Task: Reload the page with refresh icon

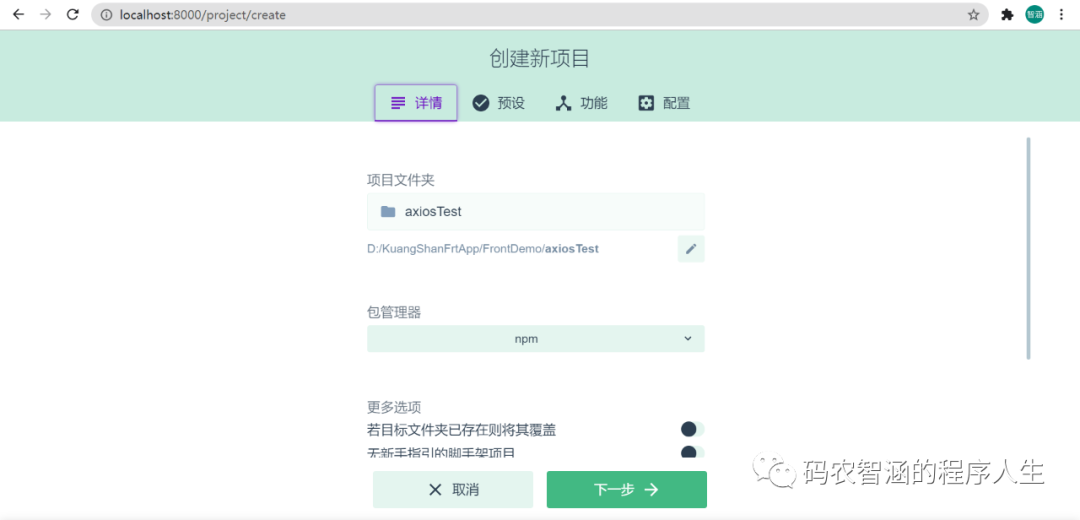Action: click(72, 14)
